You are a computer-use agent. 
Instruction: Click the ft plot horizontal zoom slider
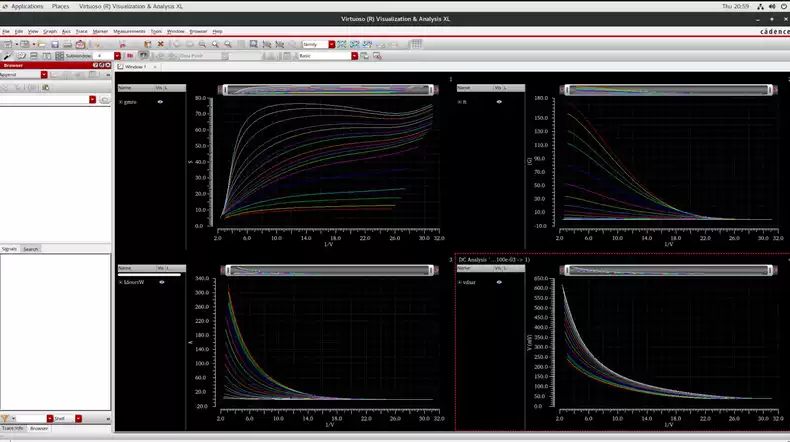[x=669, y=90]
